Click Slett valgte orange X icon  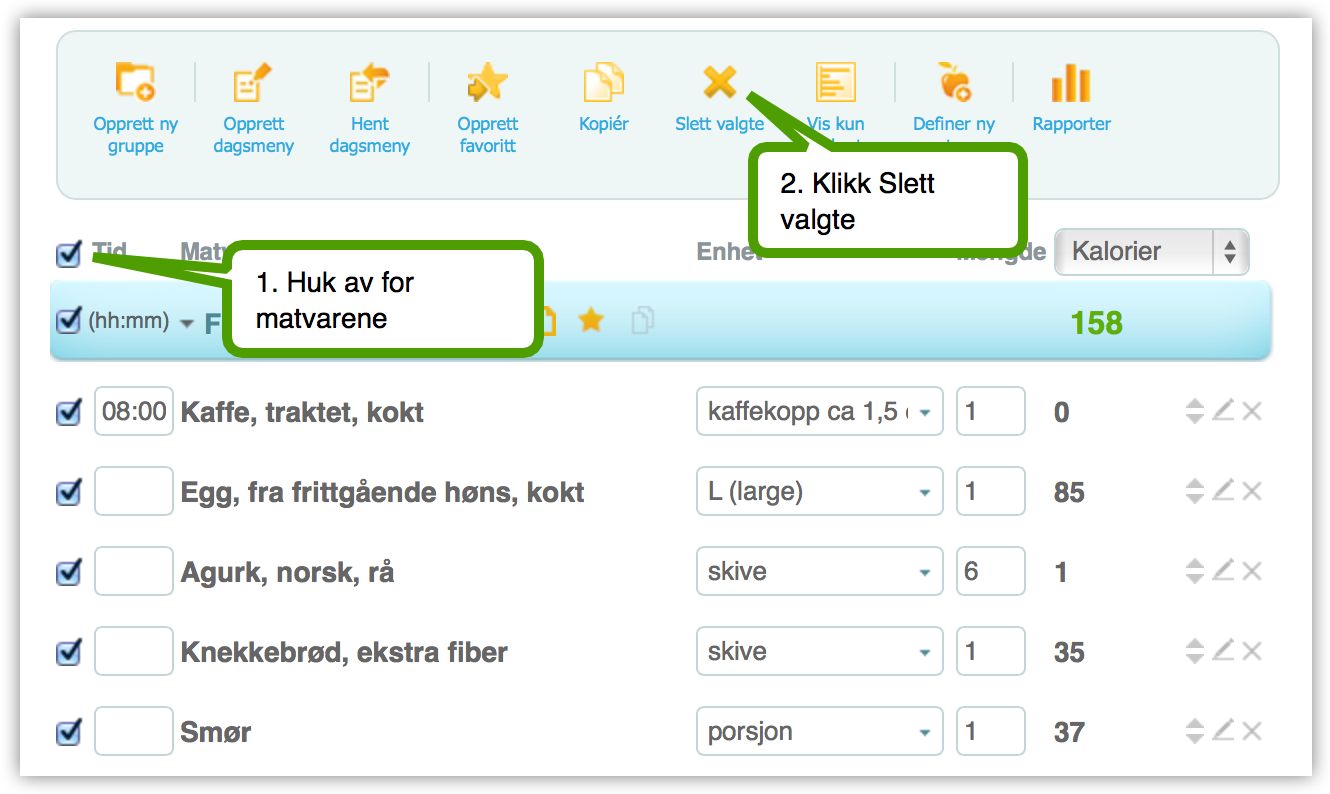coord(719,83)
